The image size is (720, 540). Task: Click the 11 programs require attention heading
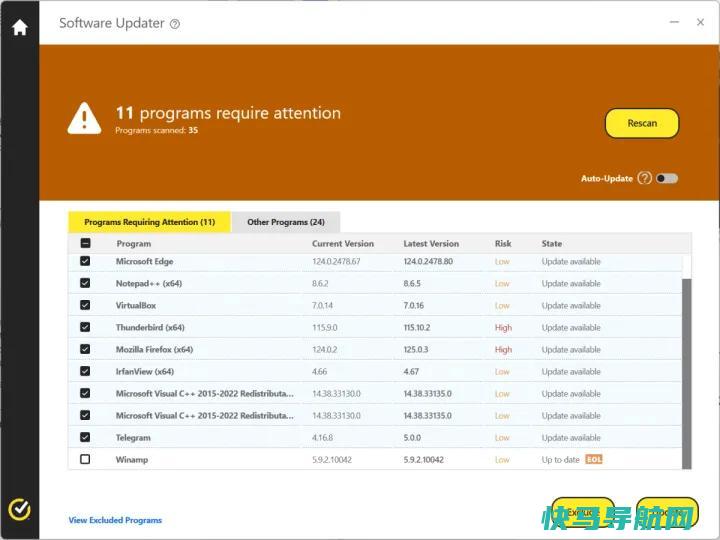click(228, 113)
